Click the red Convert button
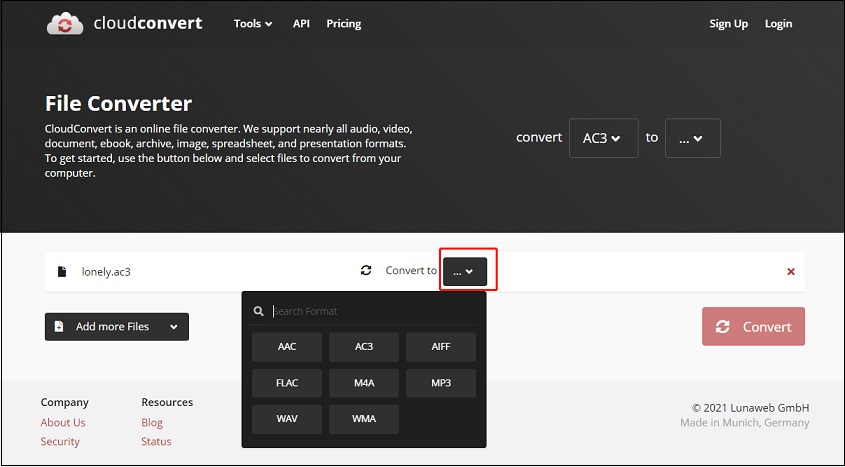845x467 pixels. (x=753, y=326)
